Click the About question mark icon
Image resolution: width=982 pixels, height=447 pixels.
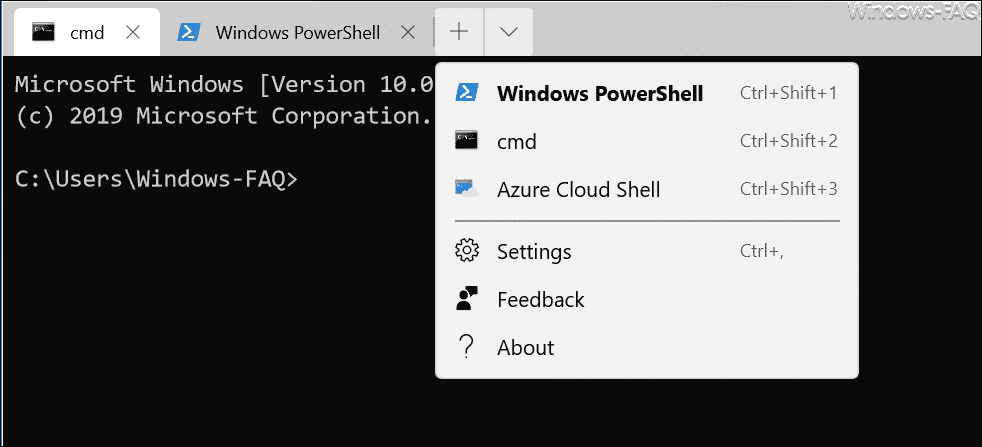pyautogui.click(x=465, y=346)
